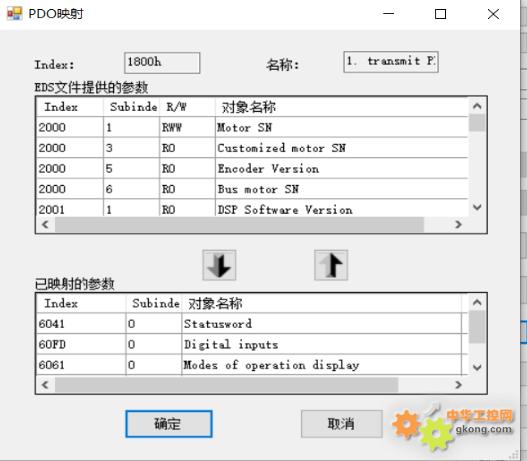
Task: Click the 名称 field with transmit text
Action: point(391,62)
